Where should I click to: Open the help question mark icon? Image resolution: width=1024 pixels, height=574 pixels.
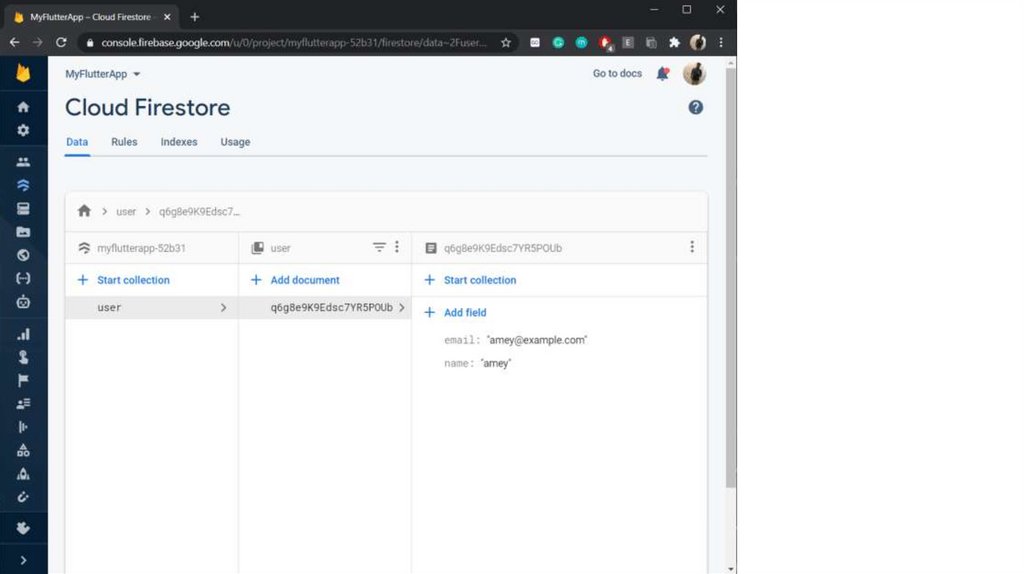tap(696, 107)
